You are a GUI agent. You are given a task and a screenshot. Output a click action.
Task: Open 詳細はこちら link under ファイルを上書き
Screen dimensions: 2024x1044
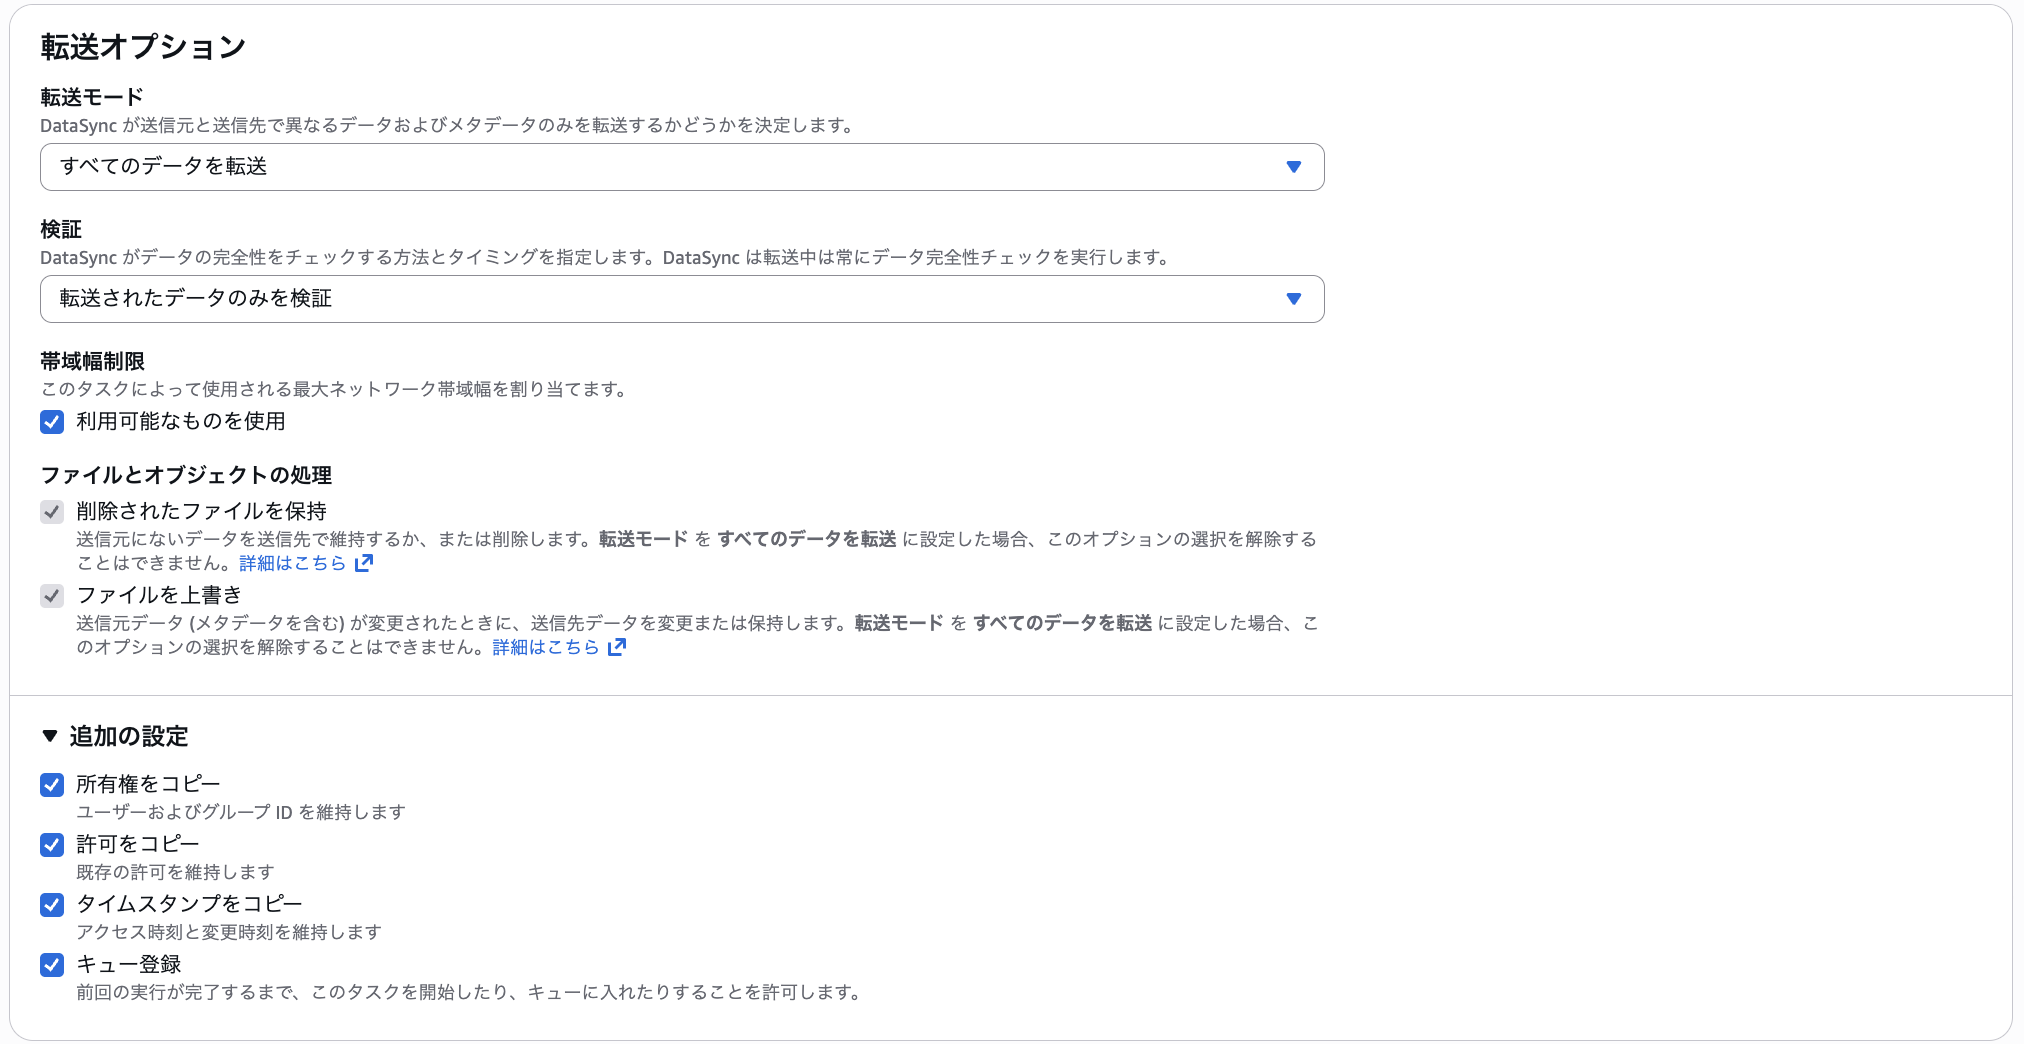[x=544, y=646]
